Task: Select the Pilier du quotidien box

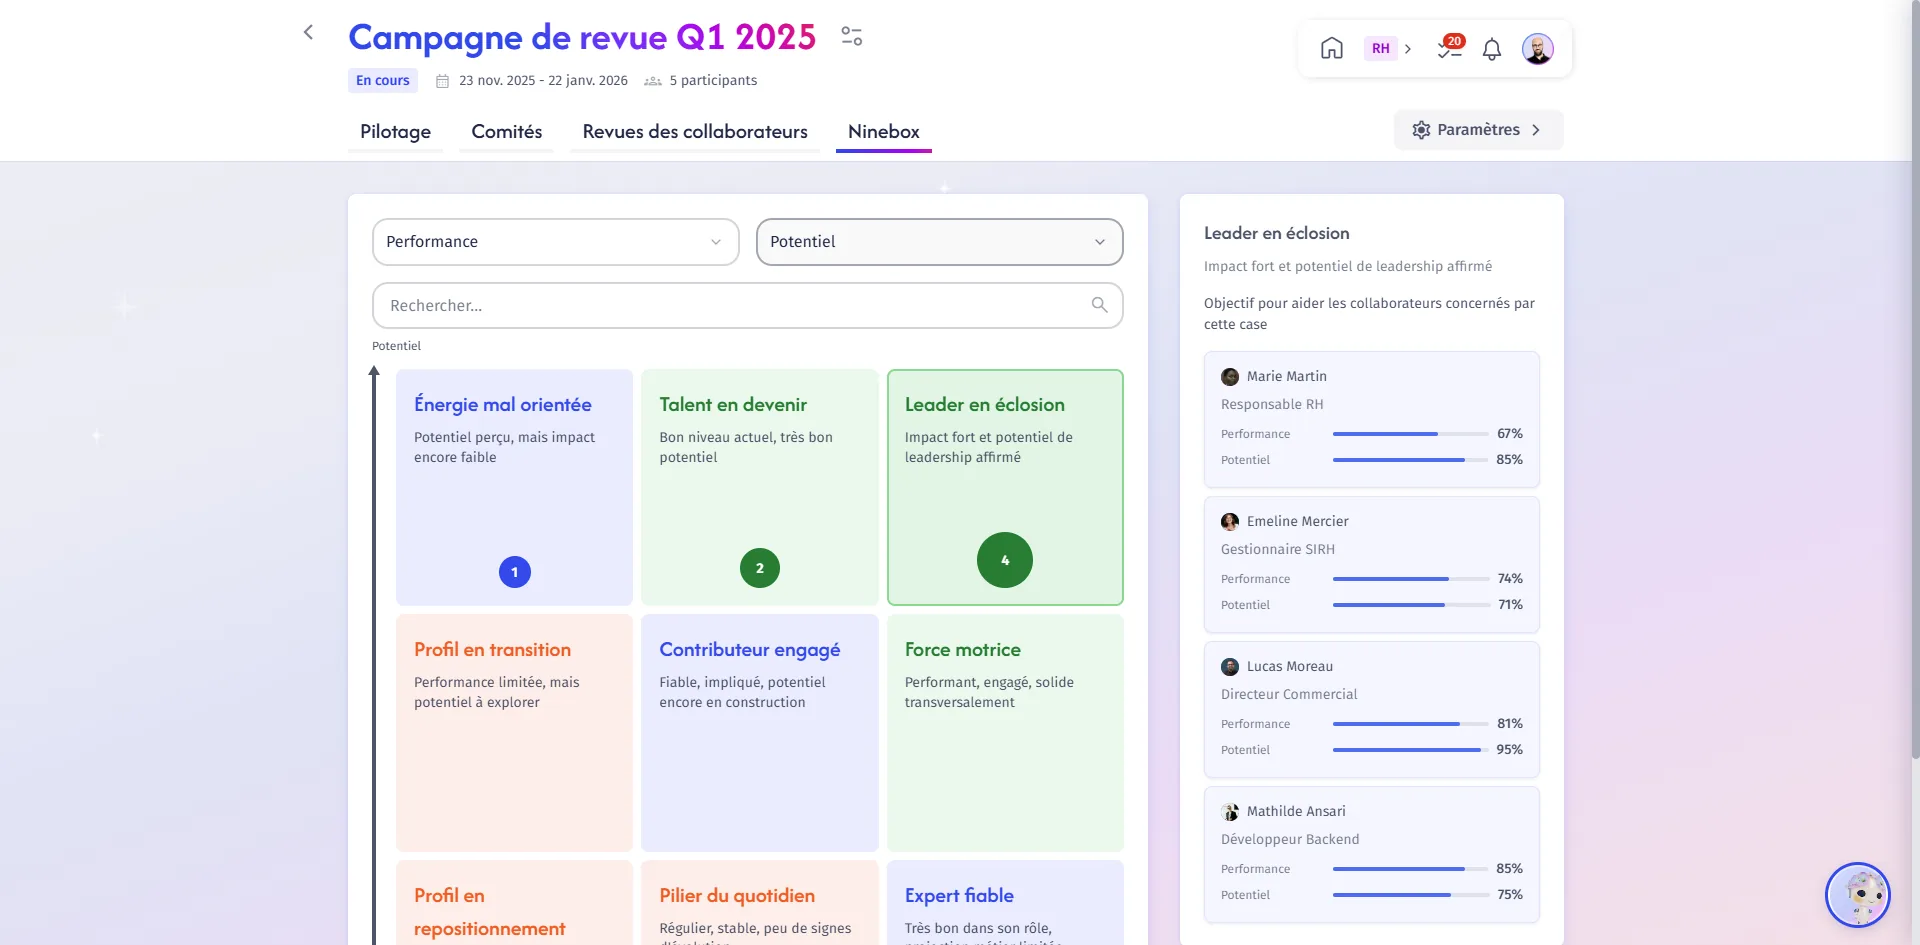Action: (x=760, y=903)
